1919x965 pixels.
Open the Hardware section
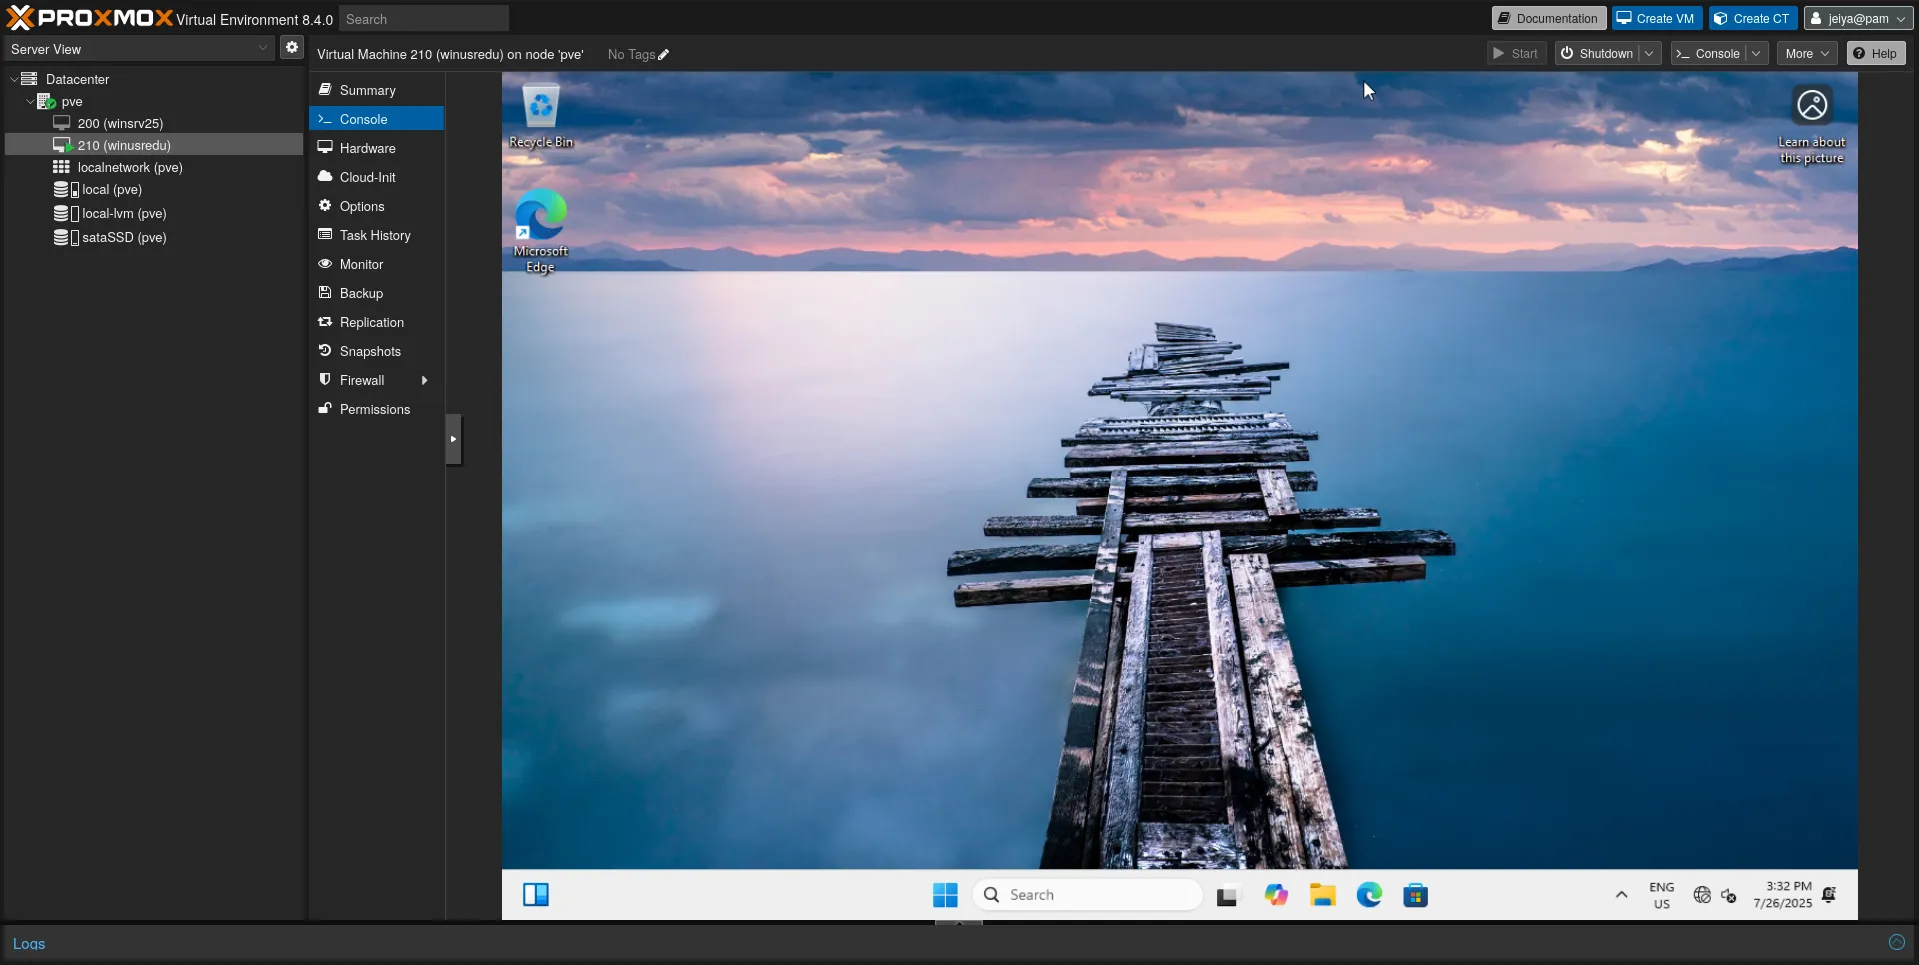[367, 148]
